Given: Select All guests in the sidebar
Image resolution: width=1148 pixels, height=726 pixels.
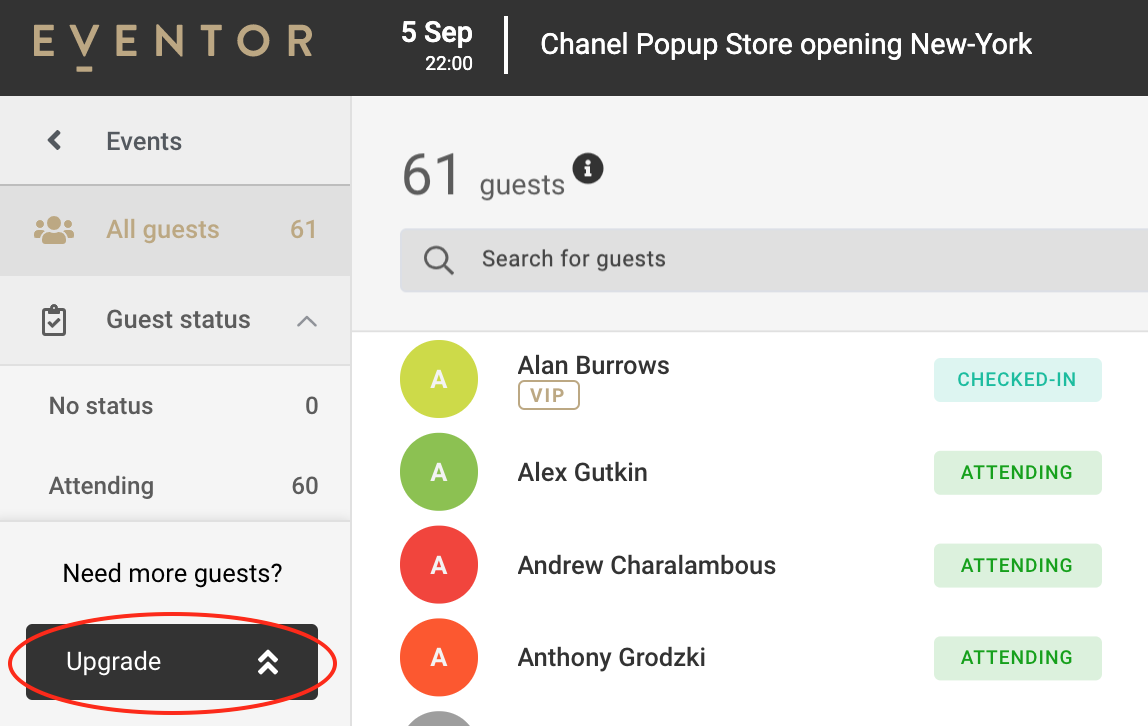Looking at the screenshot, I should point(175,230).
